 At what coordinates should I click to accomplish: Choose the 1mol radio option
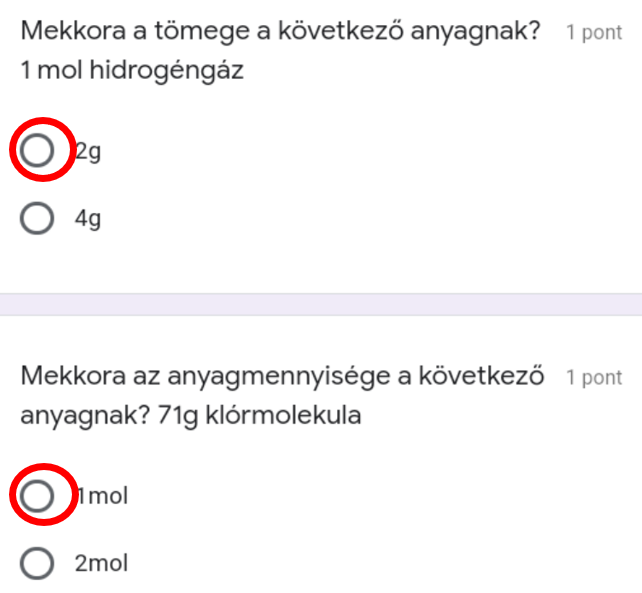(38, 494)
